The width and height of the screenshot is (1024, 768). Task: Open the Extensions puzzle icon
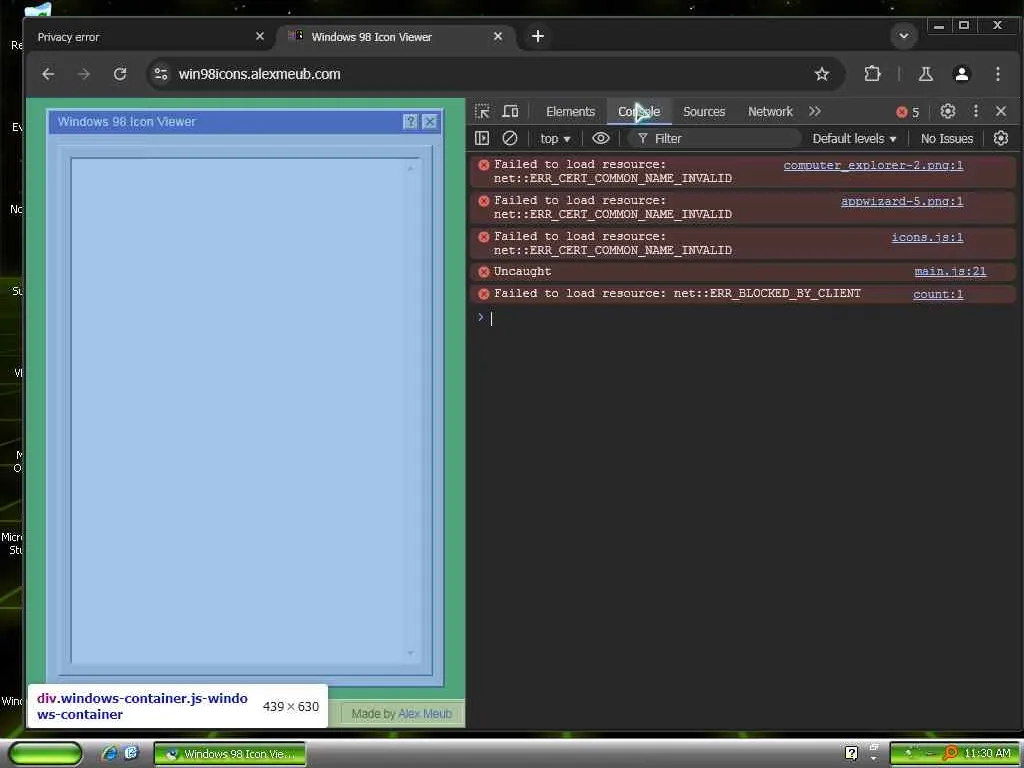click(x=872, y=74)
